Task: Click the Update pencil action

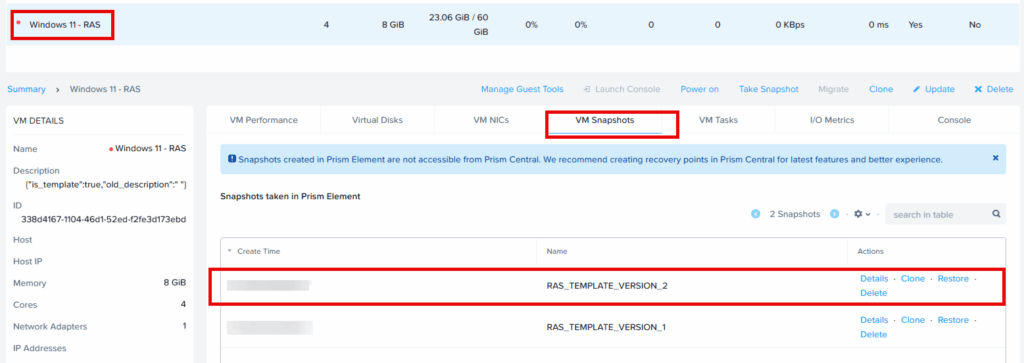Action: point(934,89)
